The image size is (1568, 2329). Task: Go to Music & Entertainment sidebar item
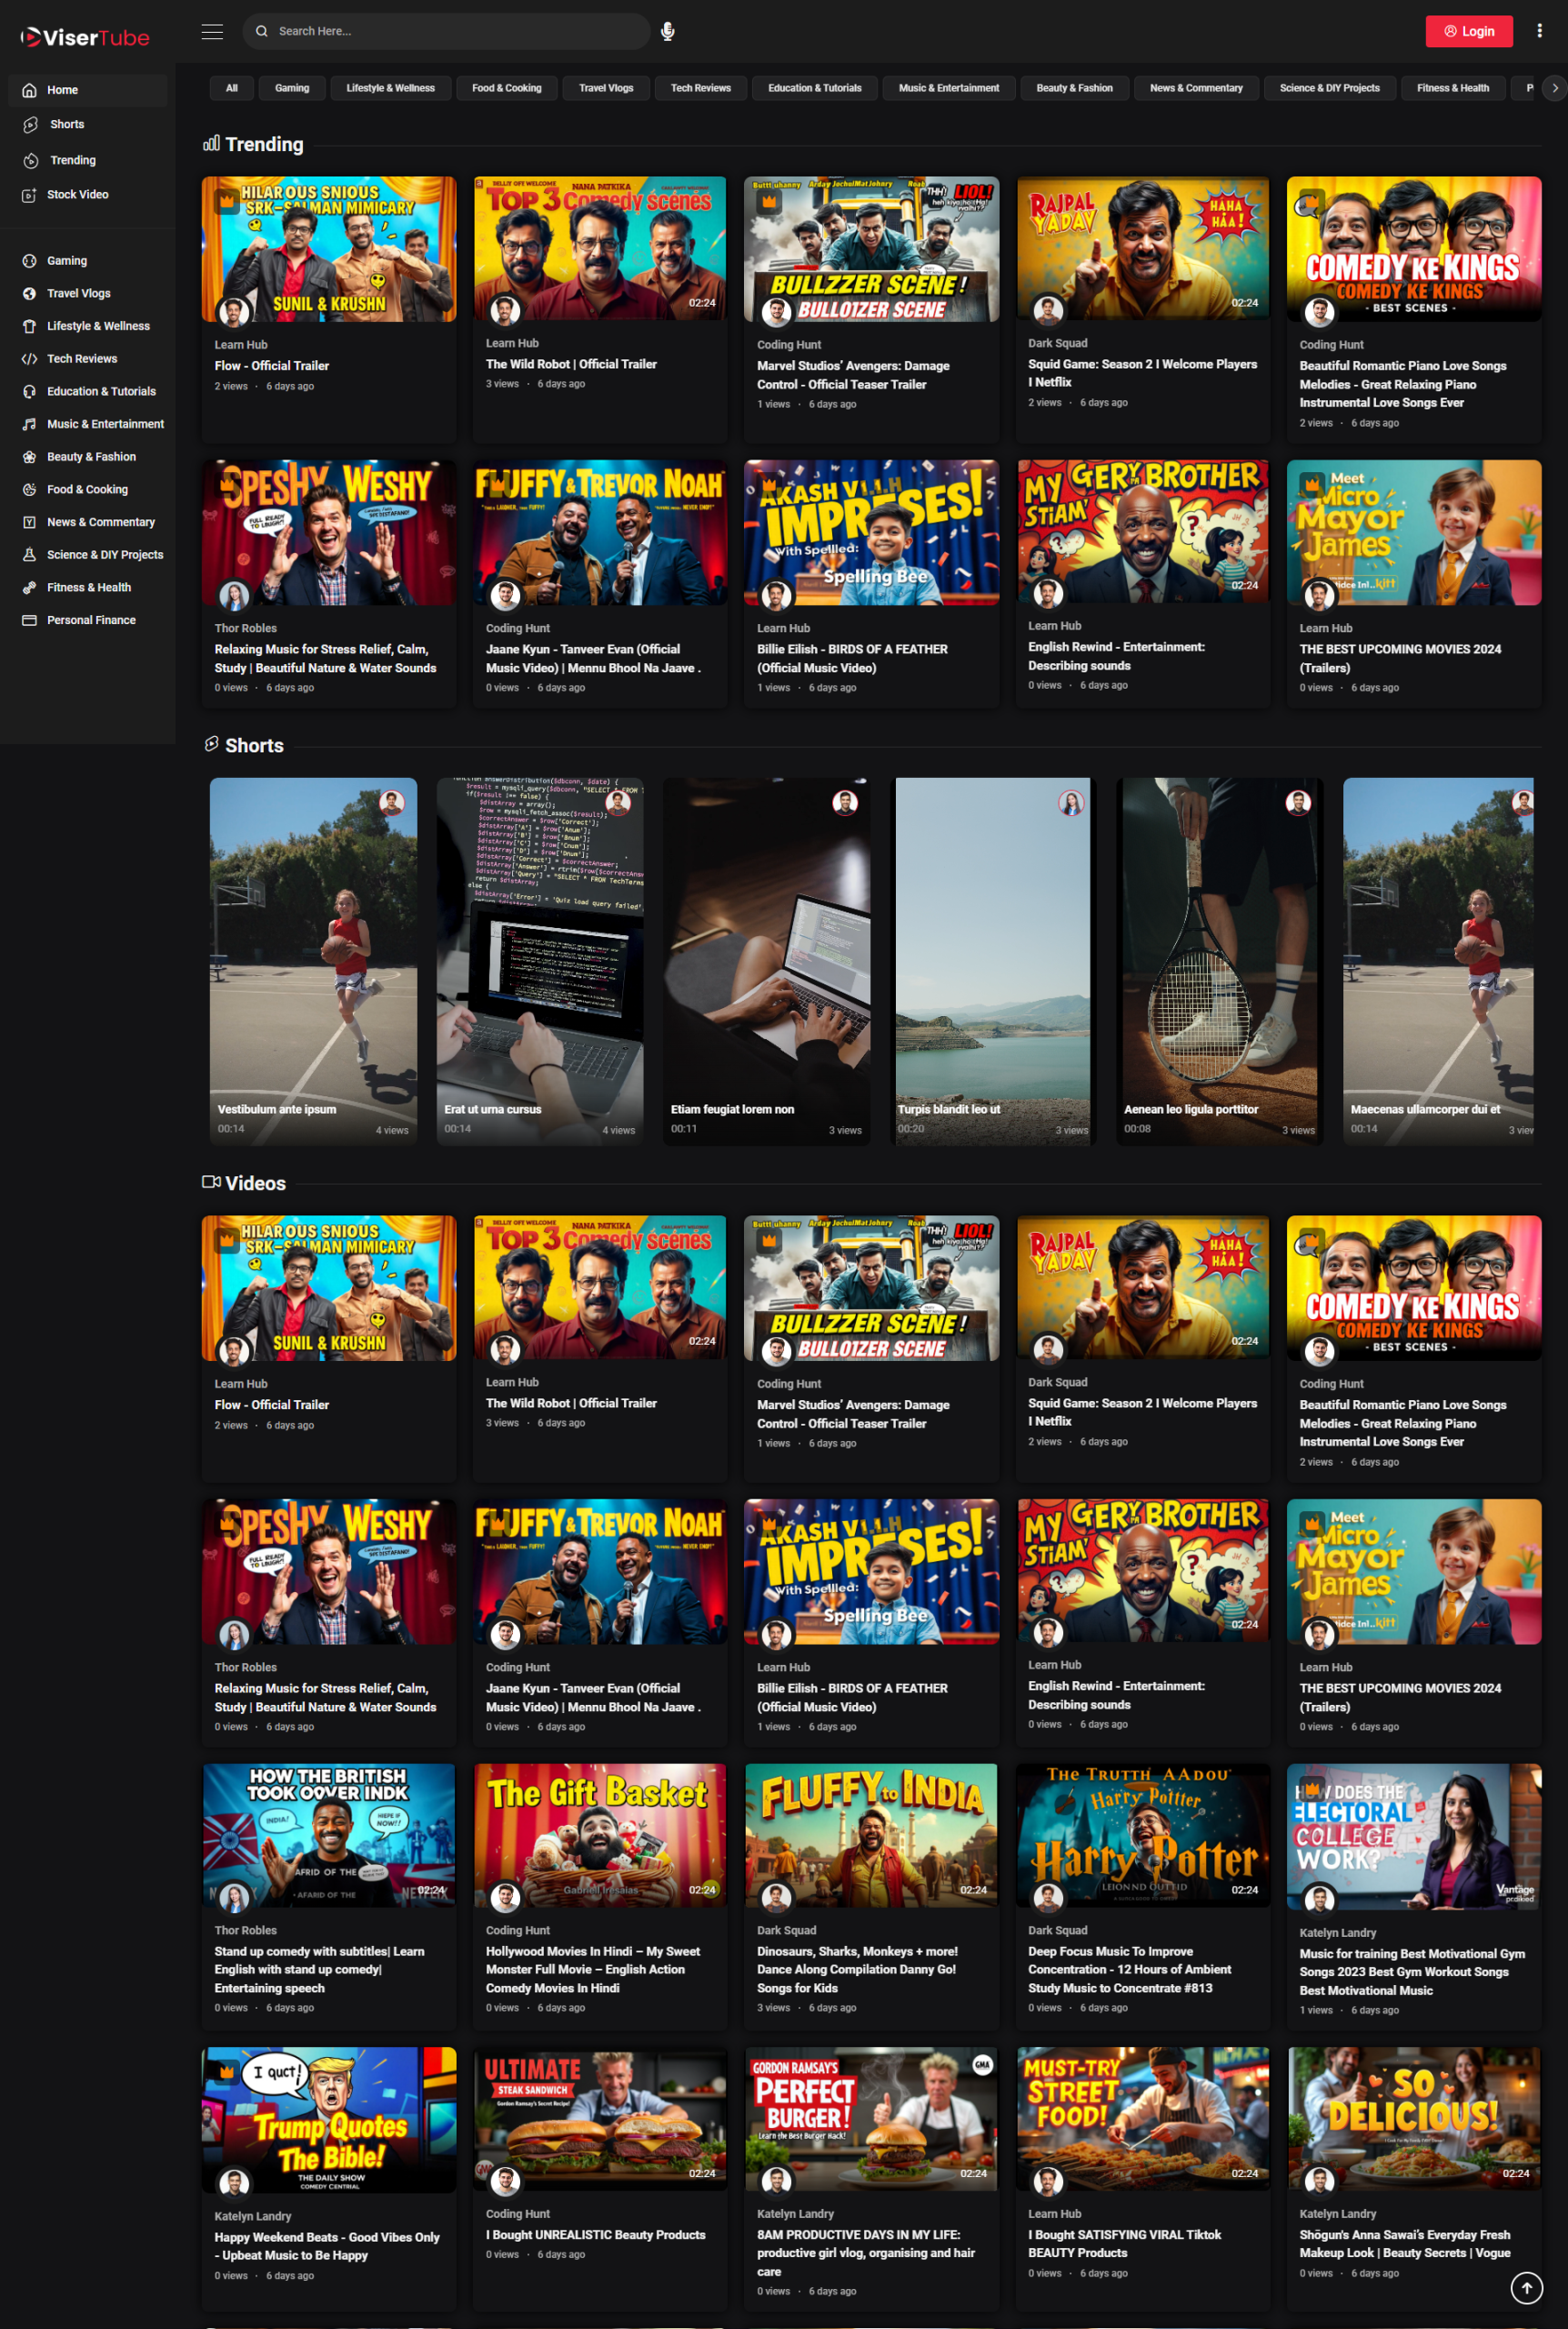105,424
